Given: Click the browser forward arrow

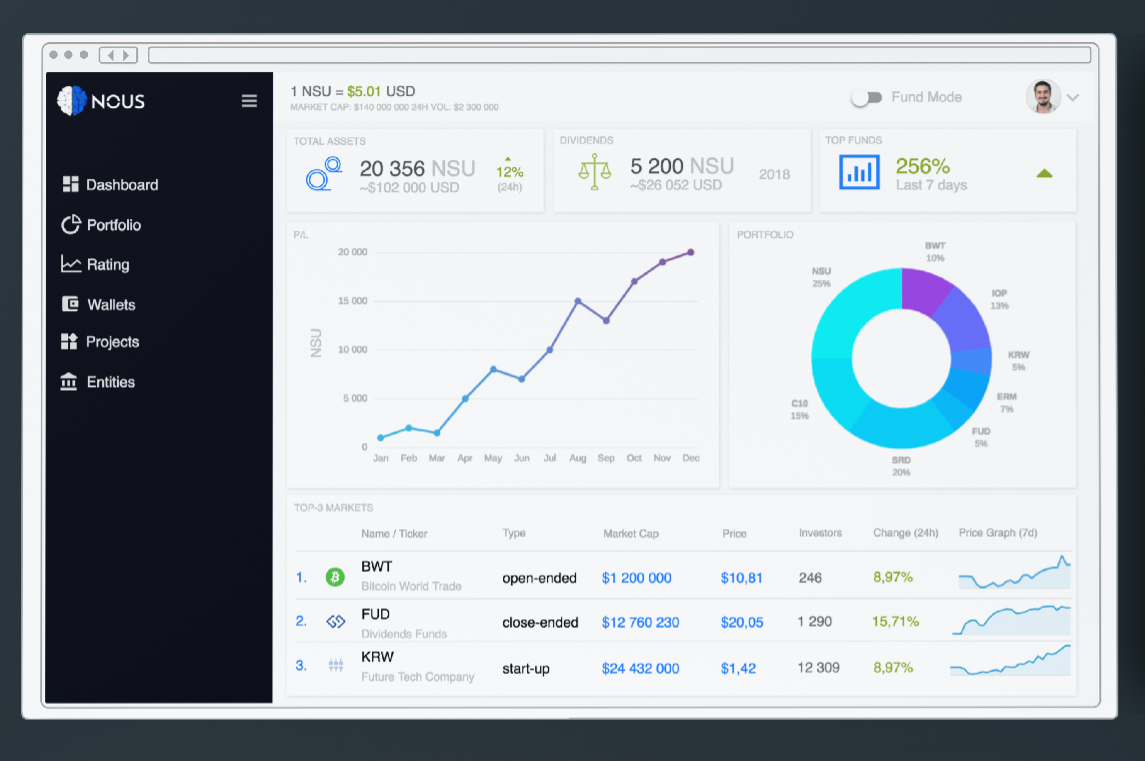Looking at the screenshot, I should click(x=126, y=55).
